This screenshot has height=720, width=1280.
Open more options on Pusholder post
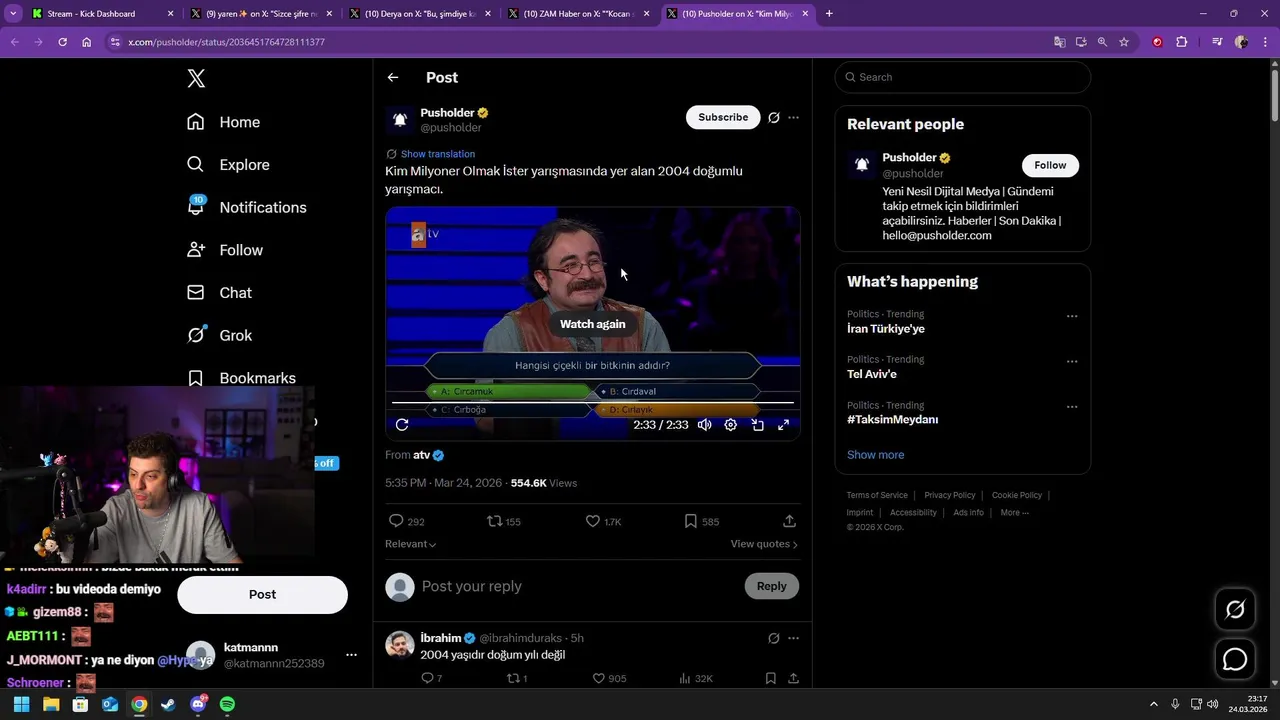click(793, 117)
